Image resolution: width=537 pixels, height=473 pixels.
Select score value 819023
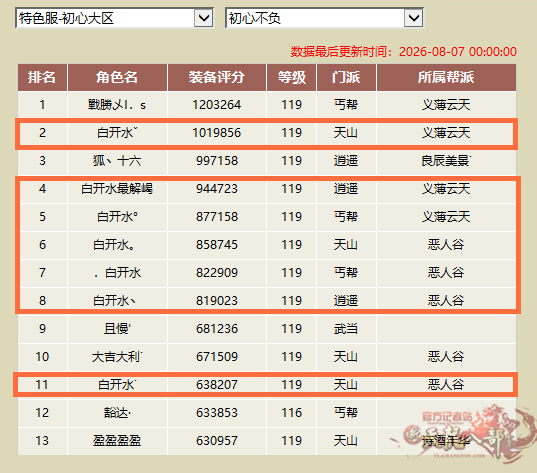coord(217,301)
